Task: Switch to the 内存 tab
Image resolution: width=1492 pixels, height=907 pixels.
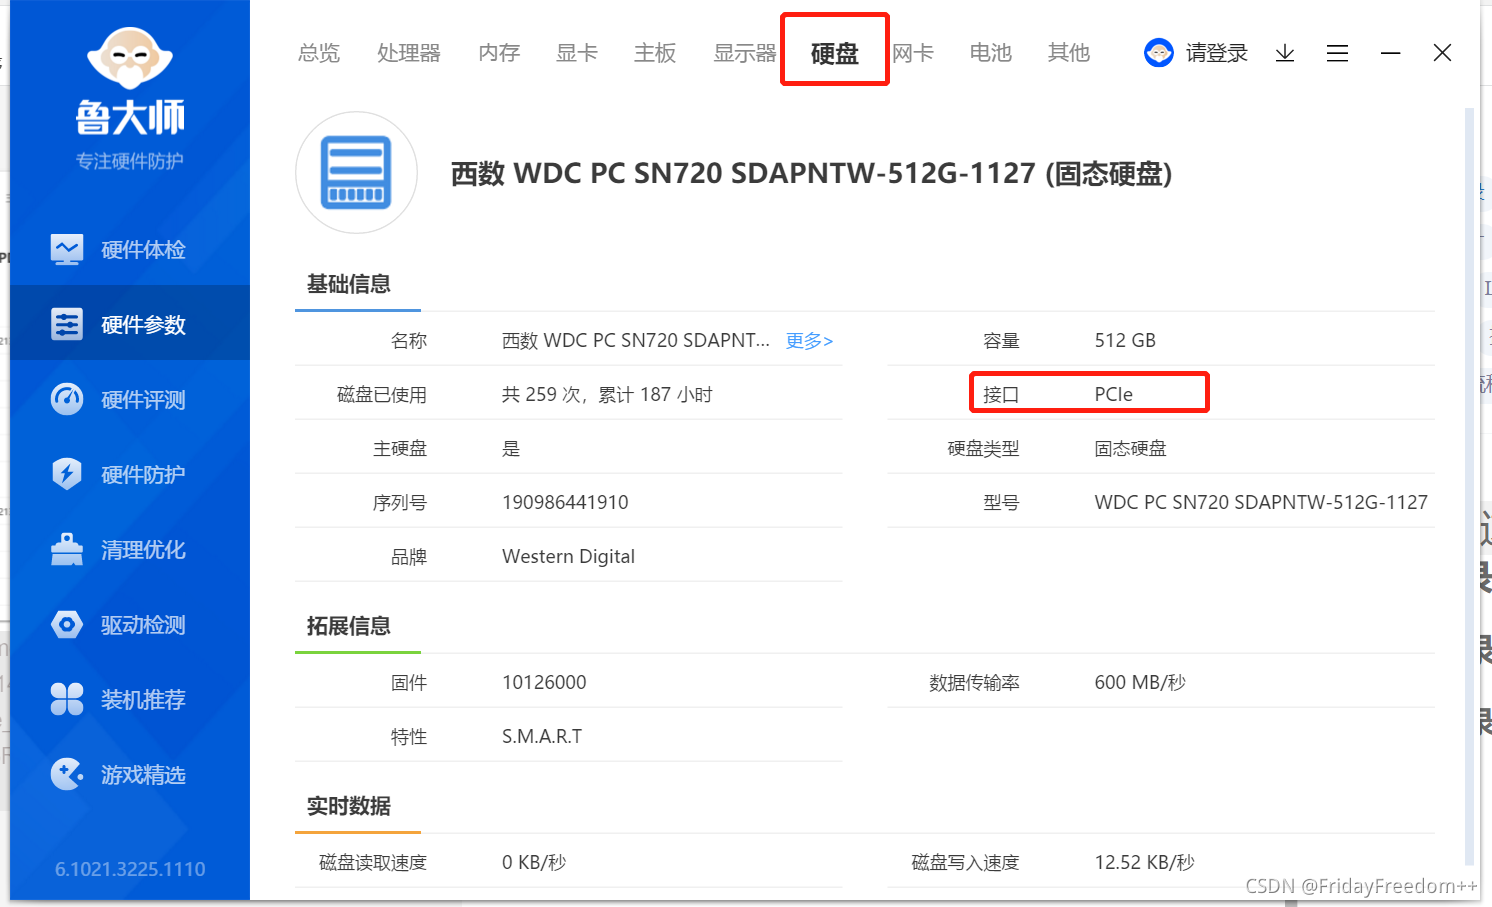Action: (499, 53)
